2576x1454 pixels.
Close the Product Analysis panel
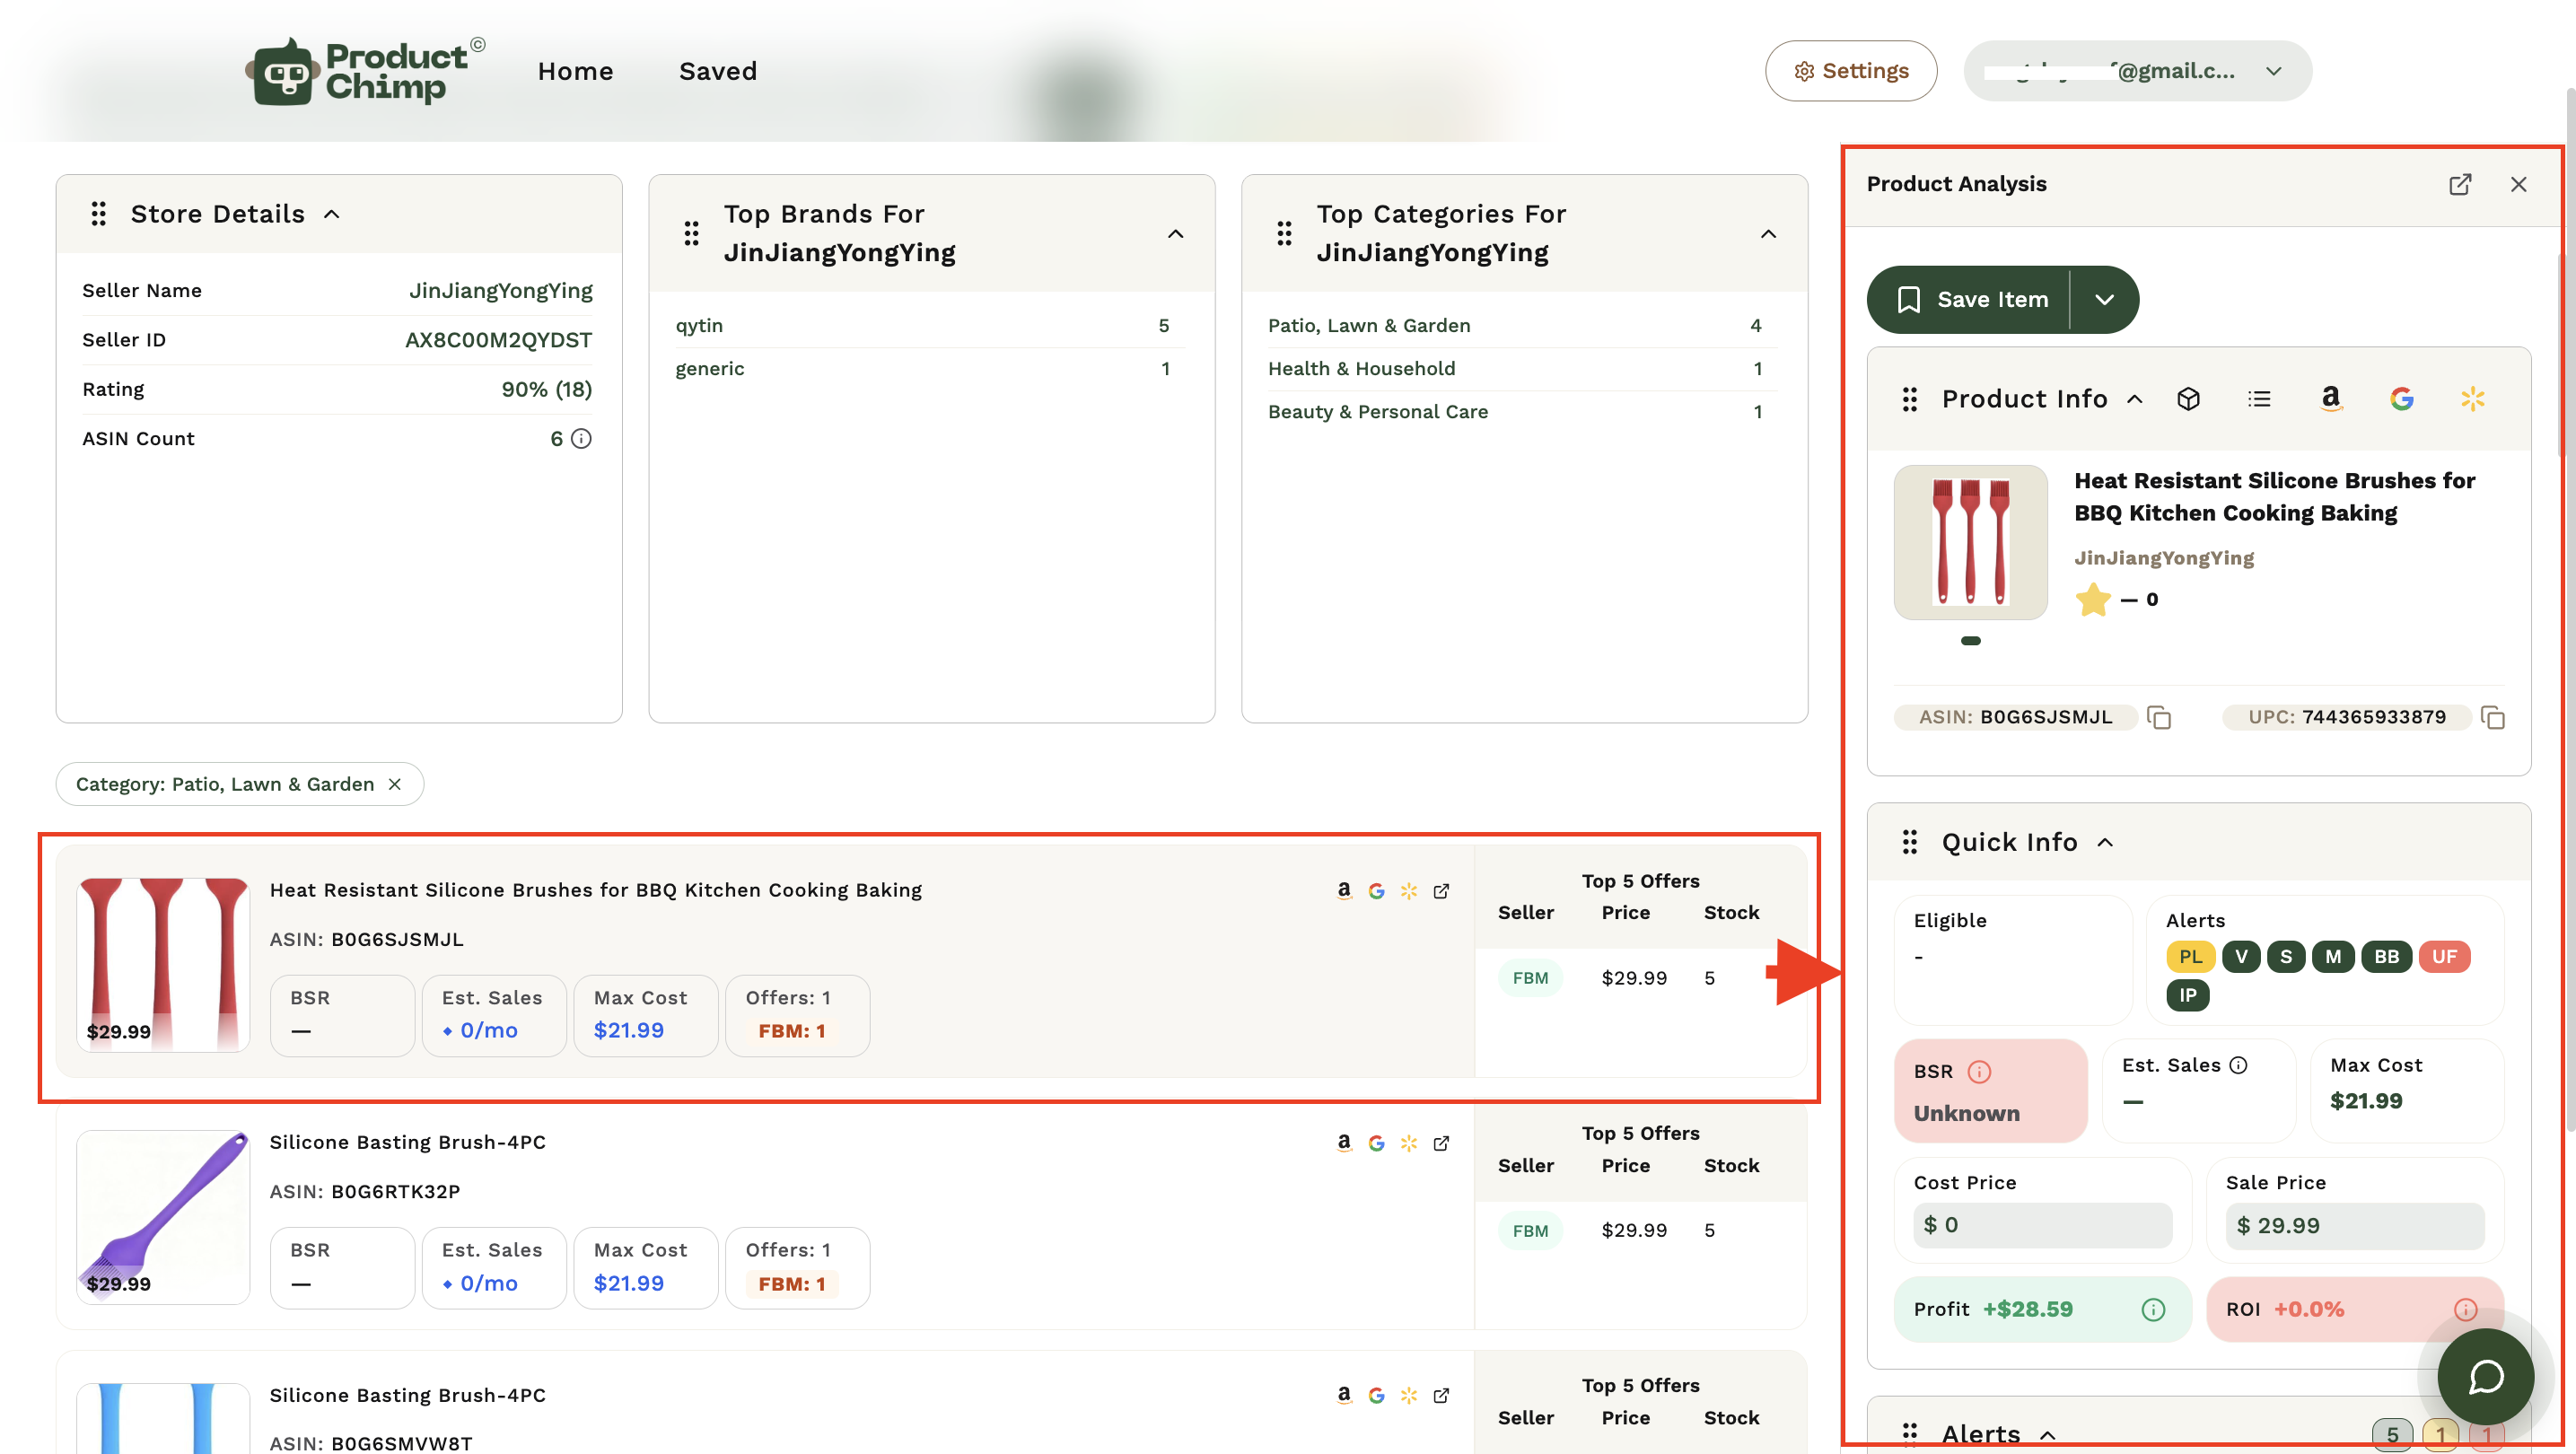tap(2518, 185)
